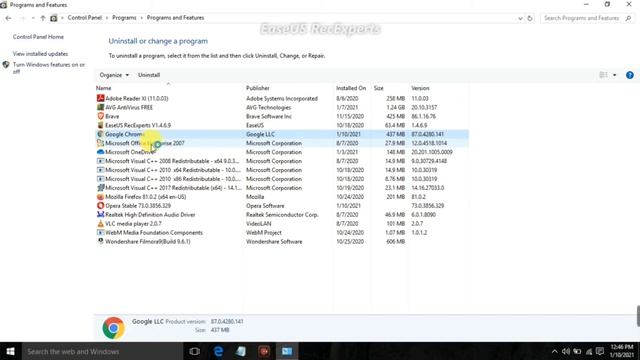Click the change view icon
This screenshot has height=360, width=640.
coord(603,75)
